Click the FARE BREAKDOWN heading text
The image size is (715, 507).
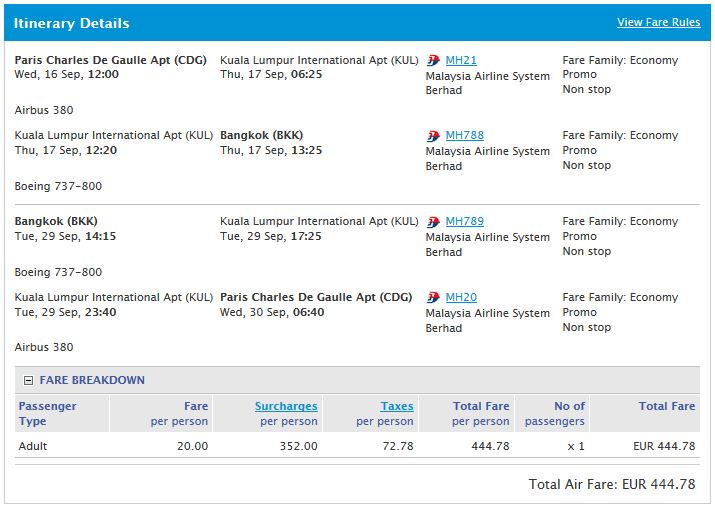click(92, 380)
